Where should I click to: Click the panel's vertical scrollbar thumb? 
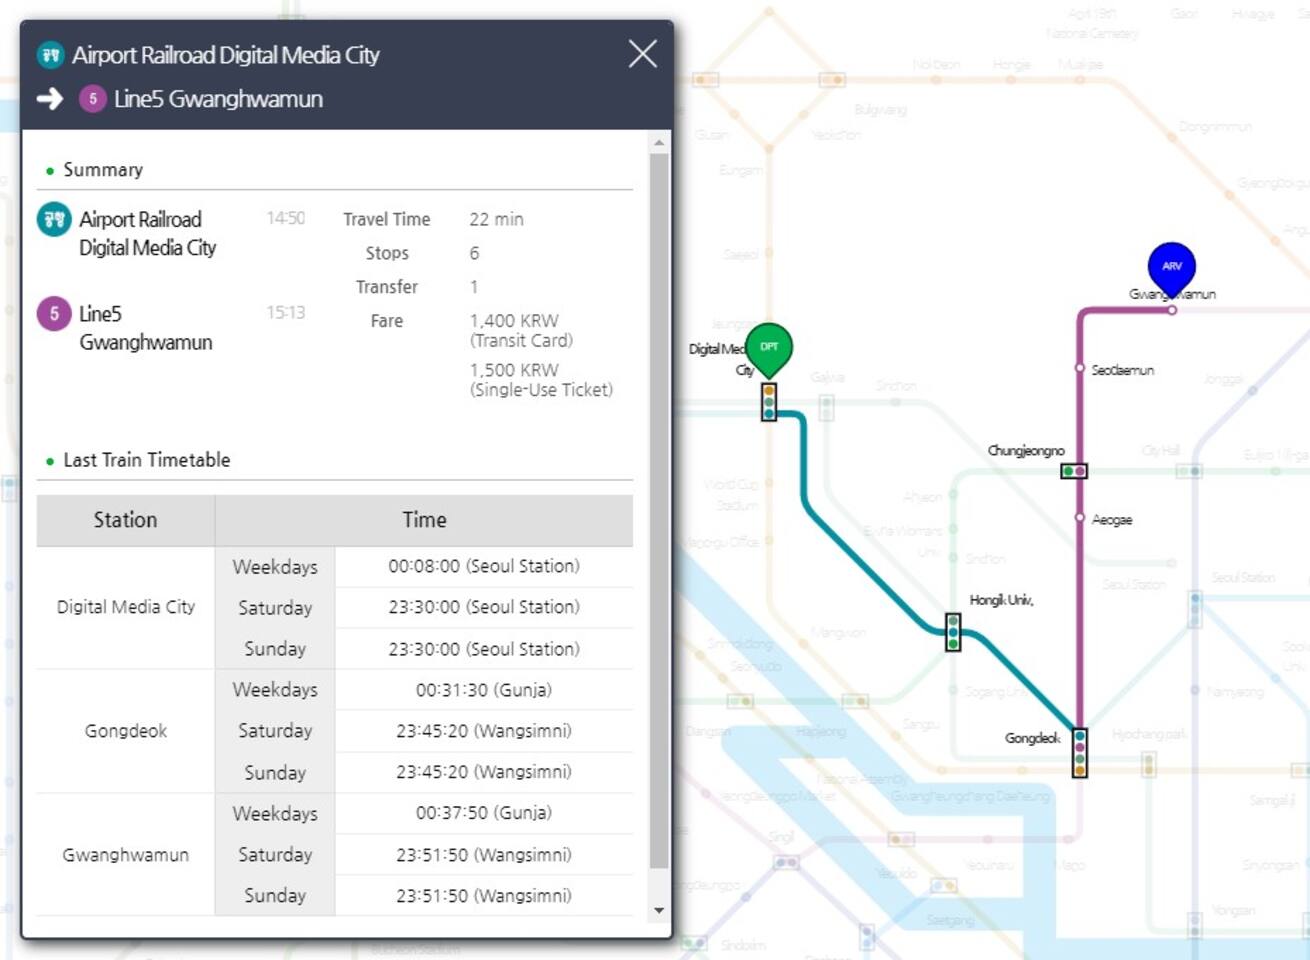pyautogui.click(x=658, y=510)
